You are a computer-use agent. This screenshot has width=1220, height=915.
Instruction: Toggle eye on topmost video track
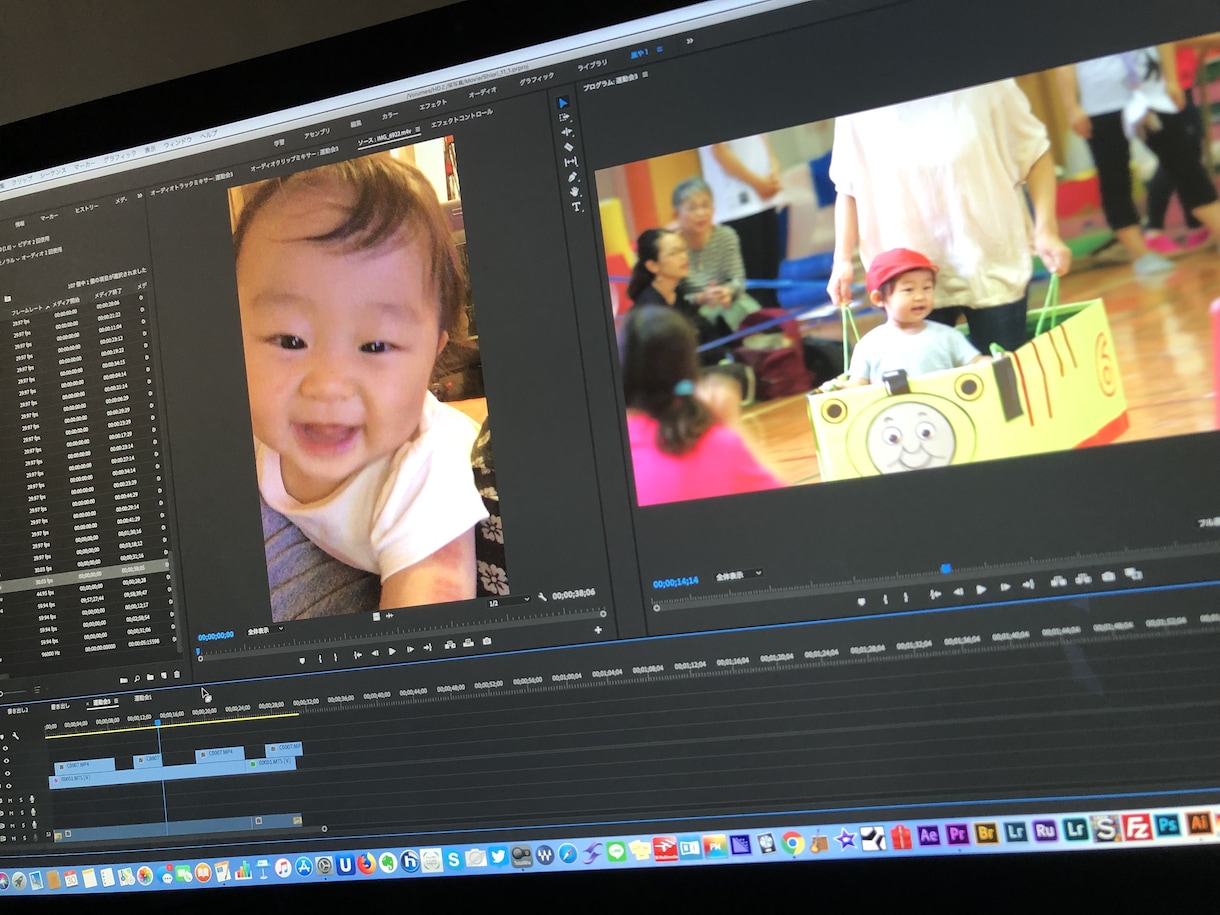point(5,748)
